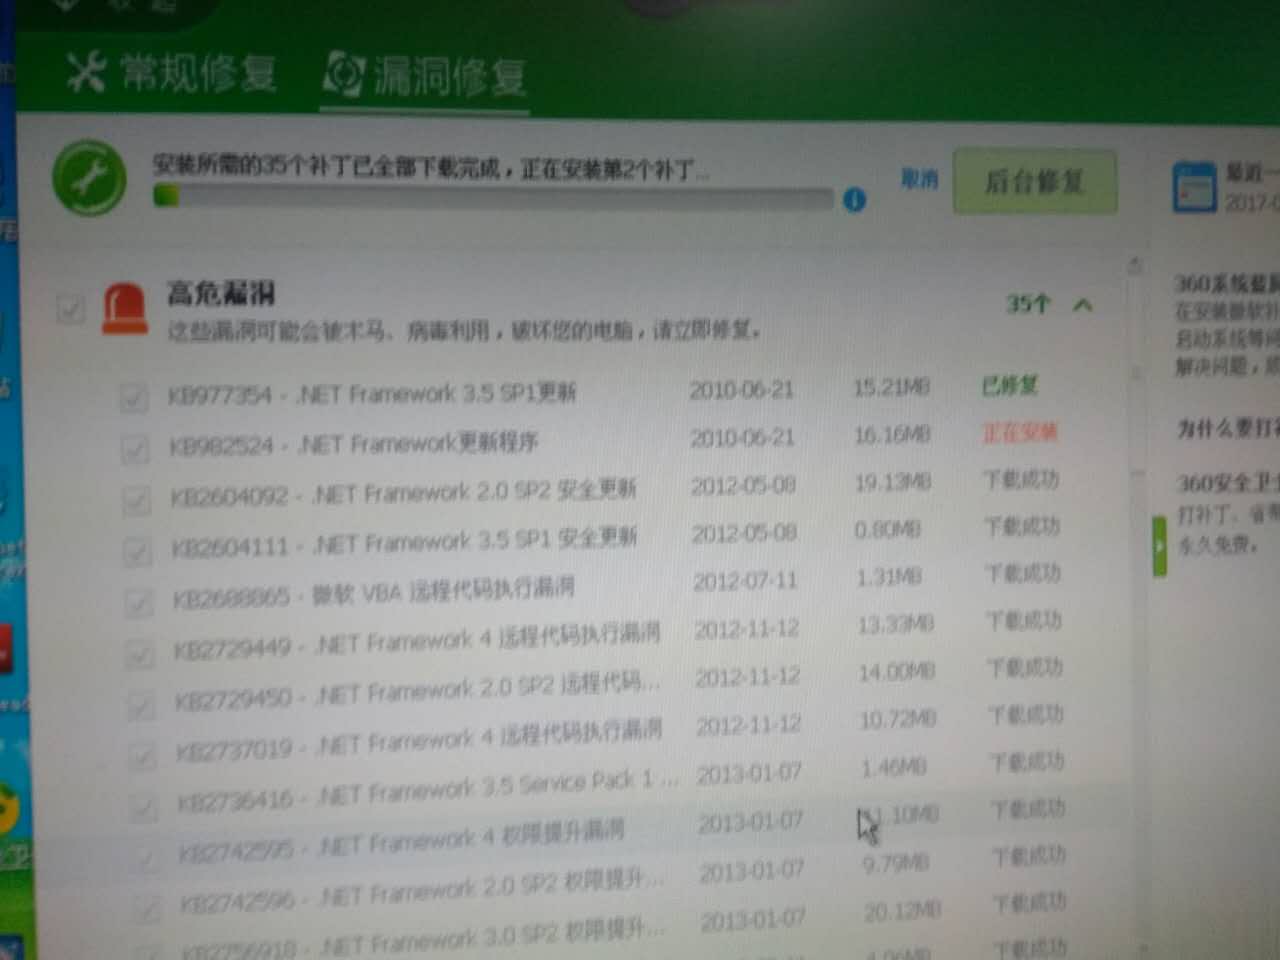Click the red siren icon next to 高危漏洞
1280x960 pixels.
click(123, 307)
